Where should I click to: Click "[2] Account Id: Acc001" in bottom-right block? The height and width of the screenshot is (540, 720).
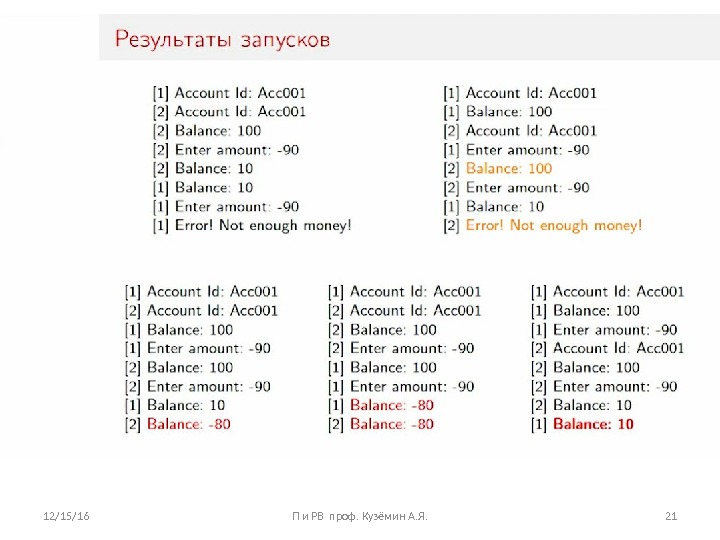point(608,348)
